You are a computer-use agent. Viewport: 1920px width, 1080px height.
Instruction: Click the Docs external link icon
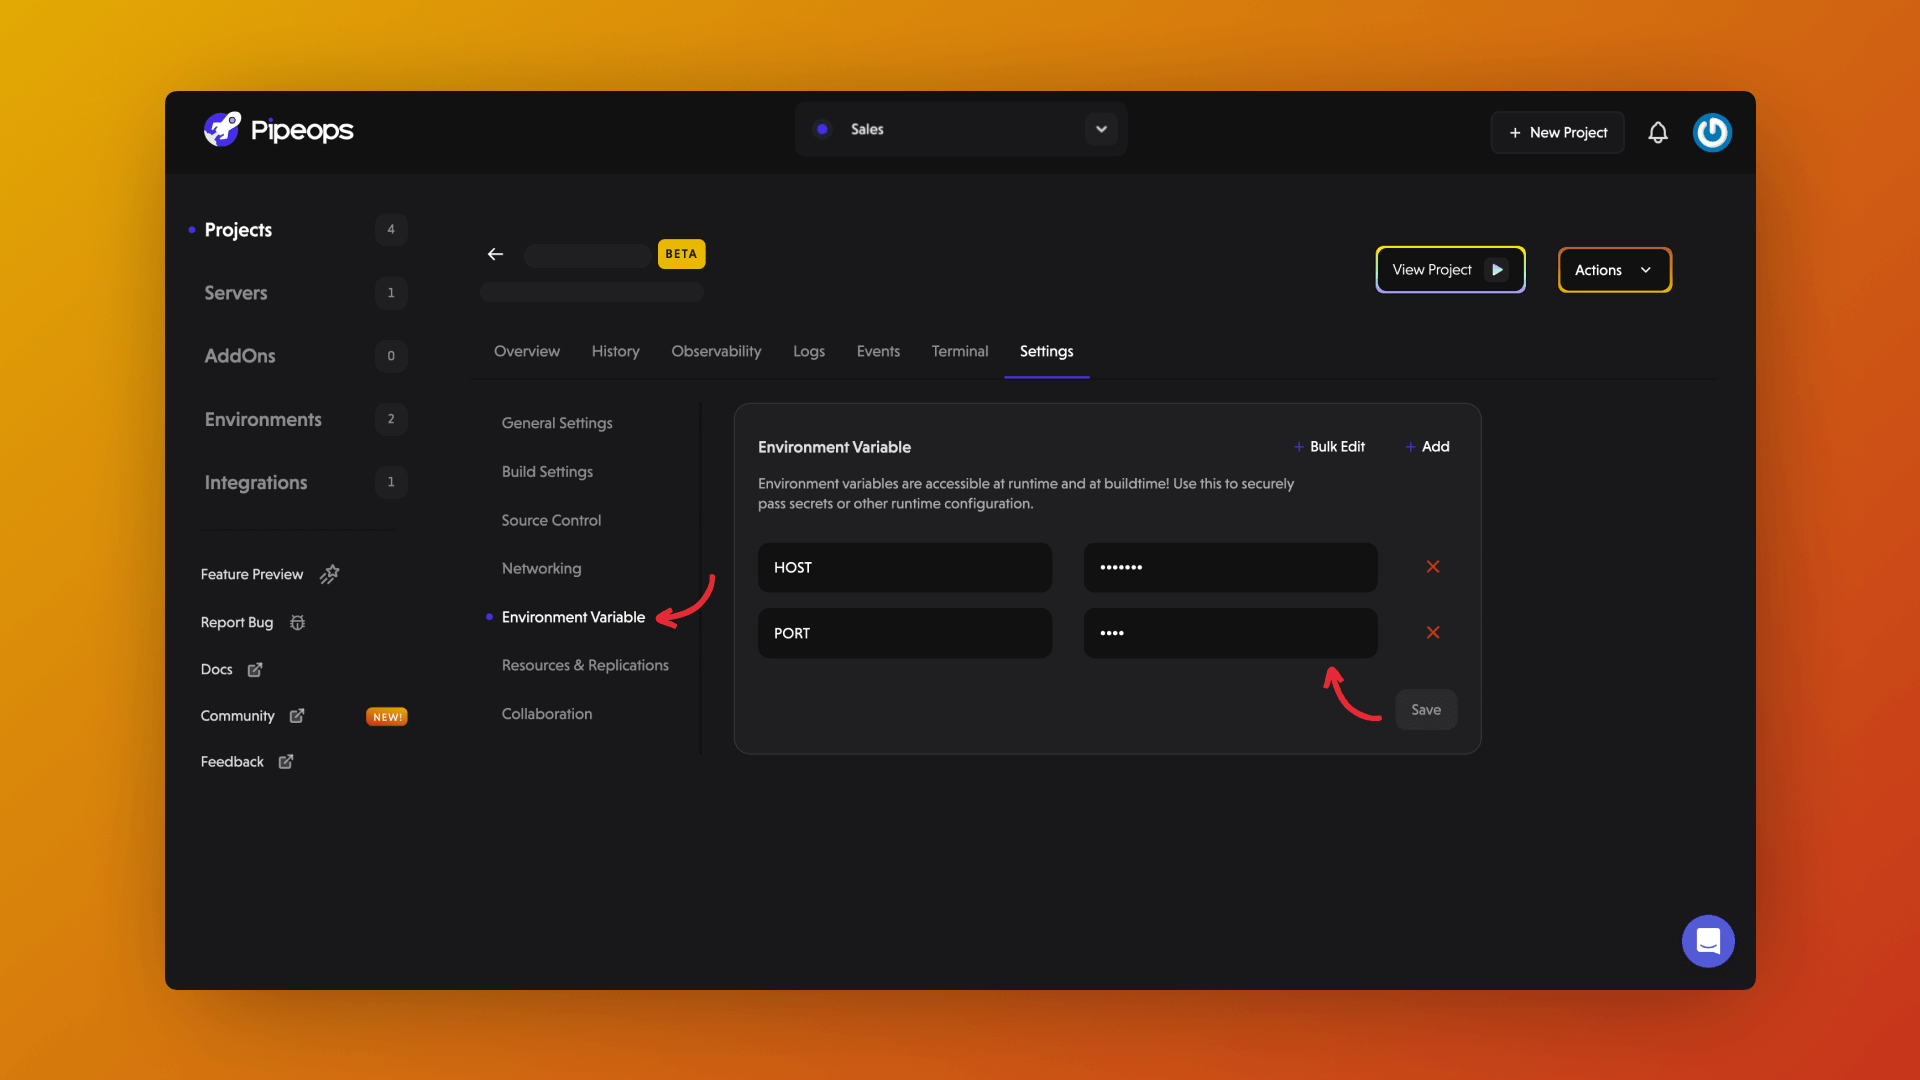tap(255, 669)
